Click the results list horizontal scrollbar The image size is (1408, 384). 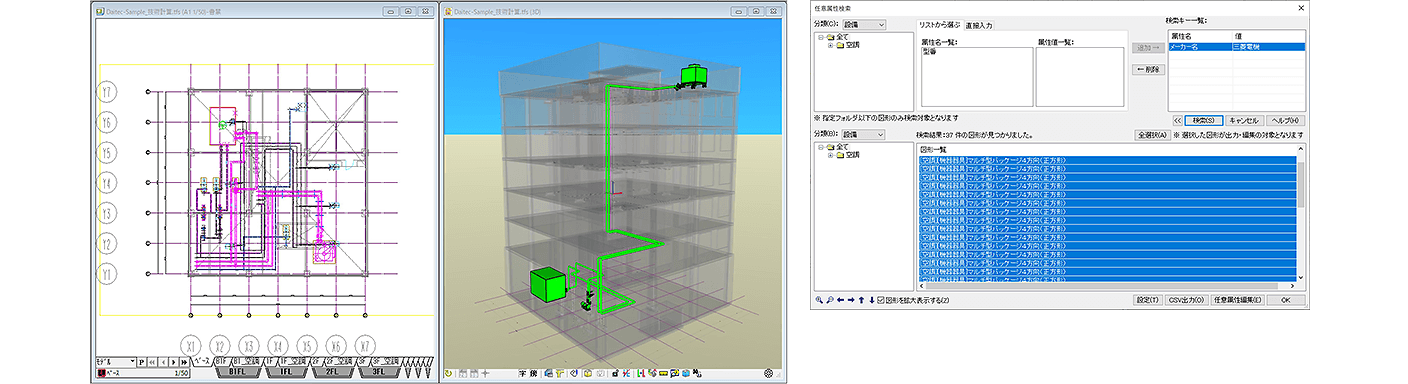(x=1105, y=286)
